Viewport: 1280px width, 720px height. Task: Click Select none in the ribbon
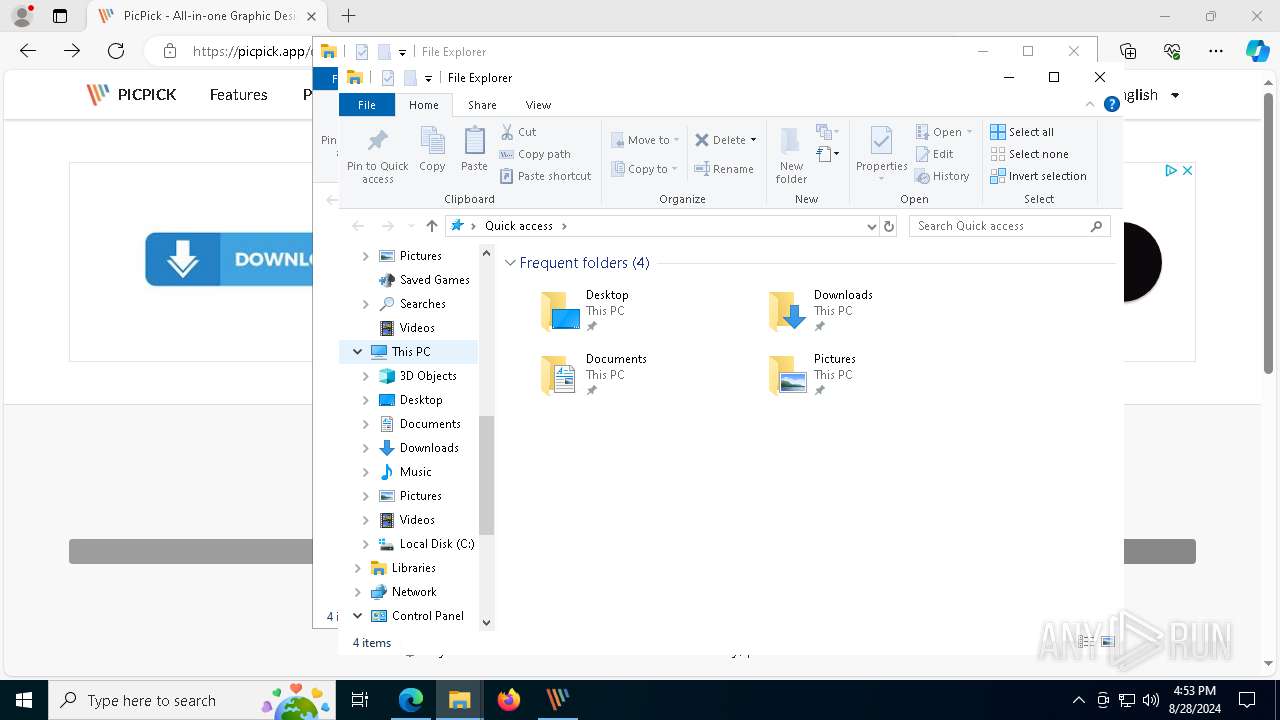pyautogui.click(x=1029, y=154)
